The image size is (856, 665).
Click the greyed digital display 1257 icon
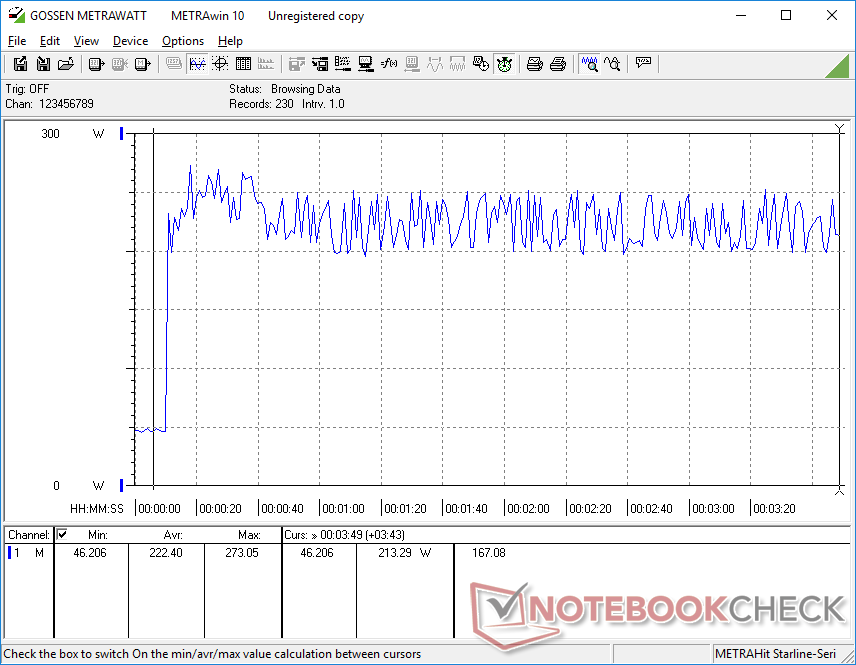tap(174, 64)
